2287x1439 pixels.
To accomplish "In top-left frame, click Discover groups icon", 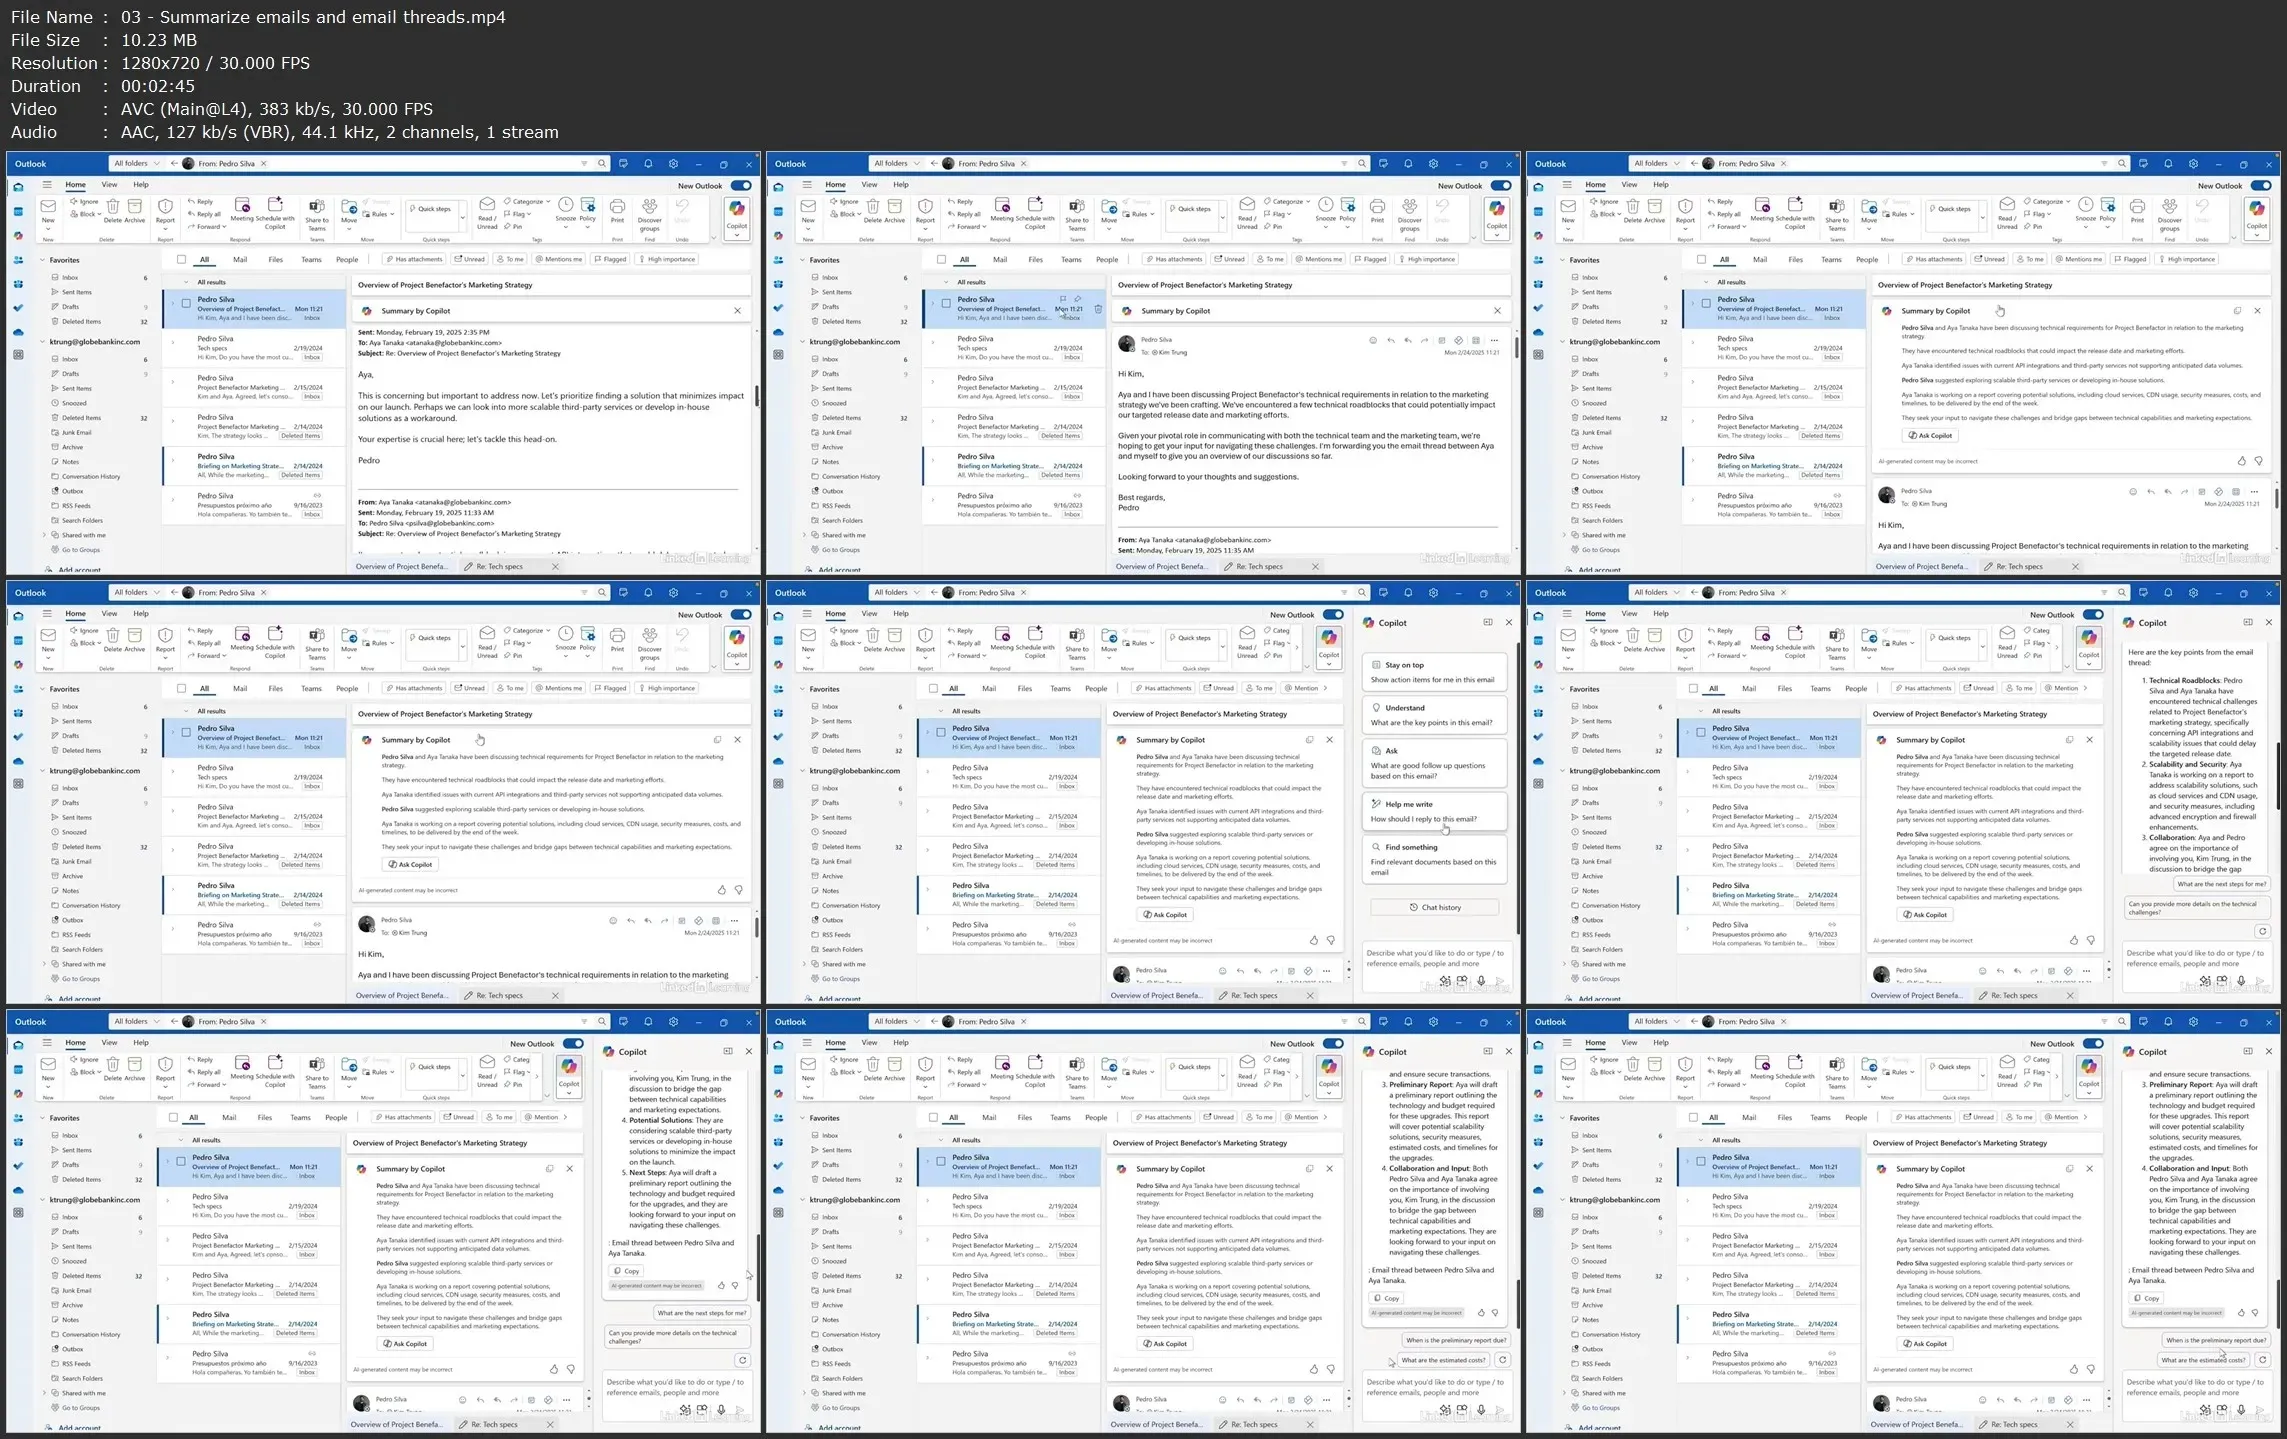I will pyautogui.click(x=650, y=206).
